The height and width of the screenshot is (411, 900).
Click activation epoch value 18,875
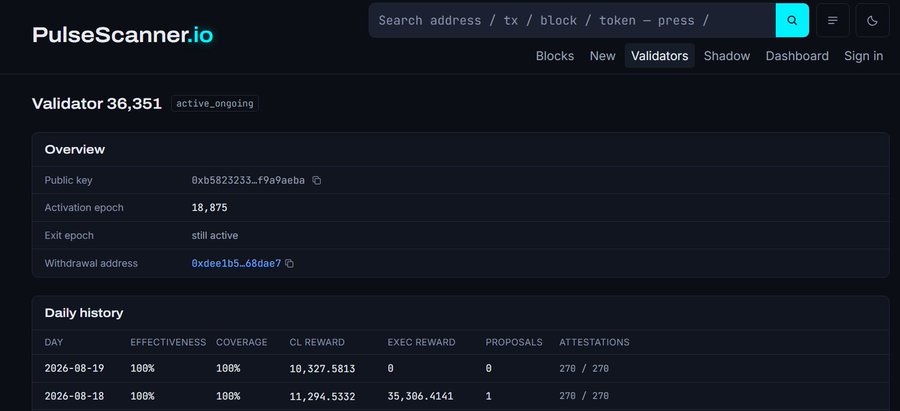210,208
